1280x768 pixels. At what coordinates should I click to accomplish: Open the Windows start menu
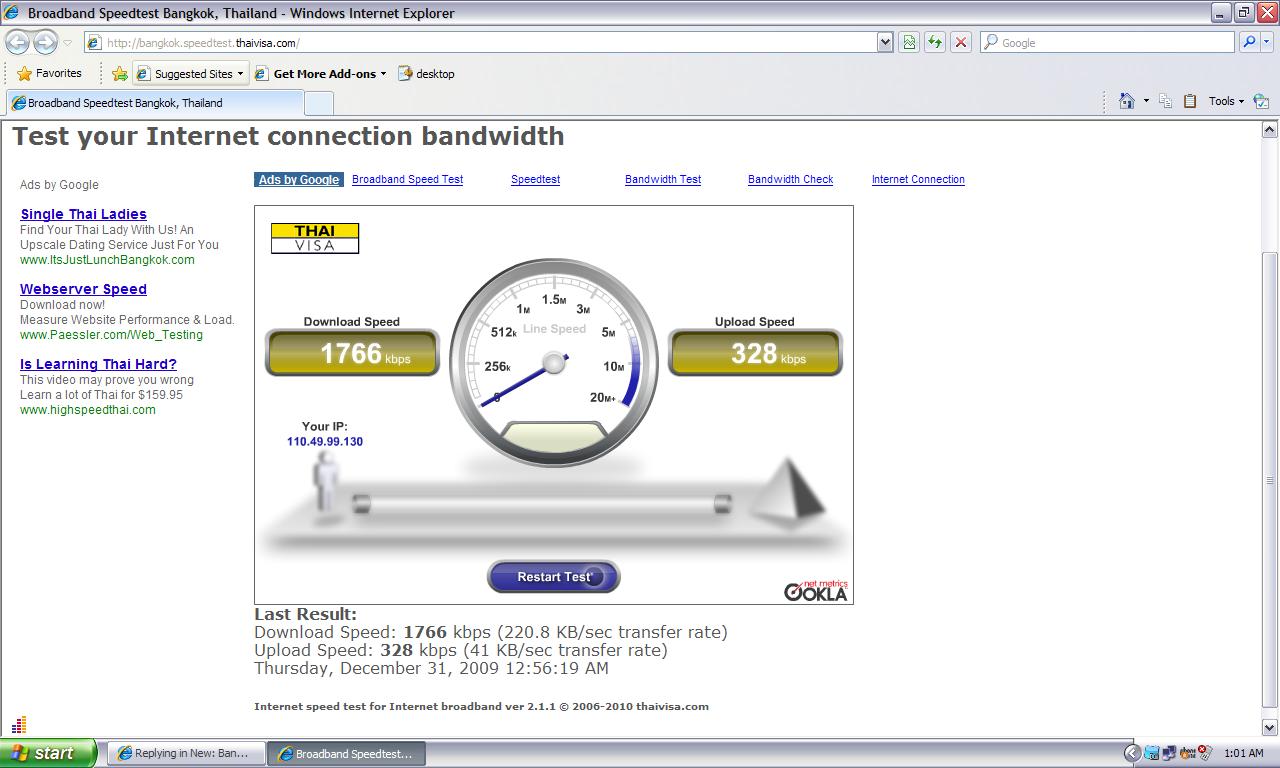pyautogui.click(x=48, y=753)
